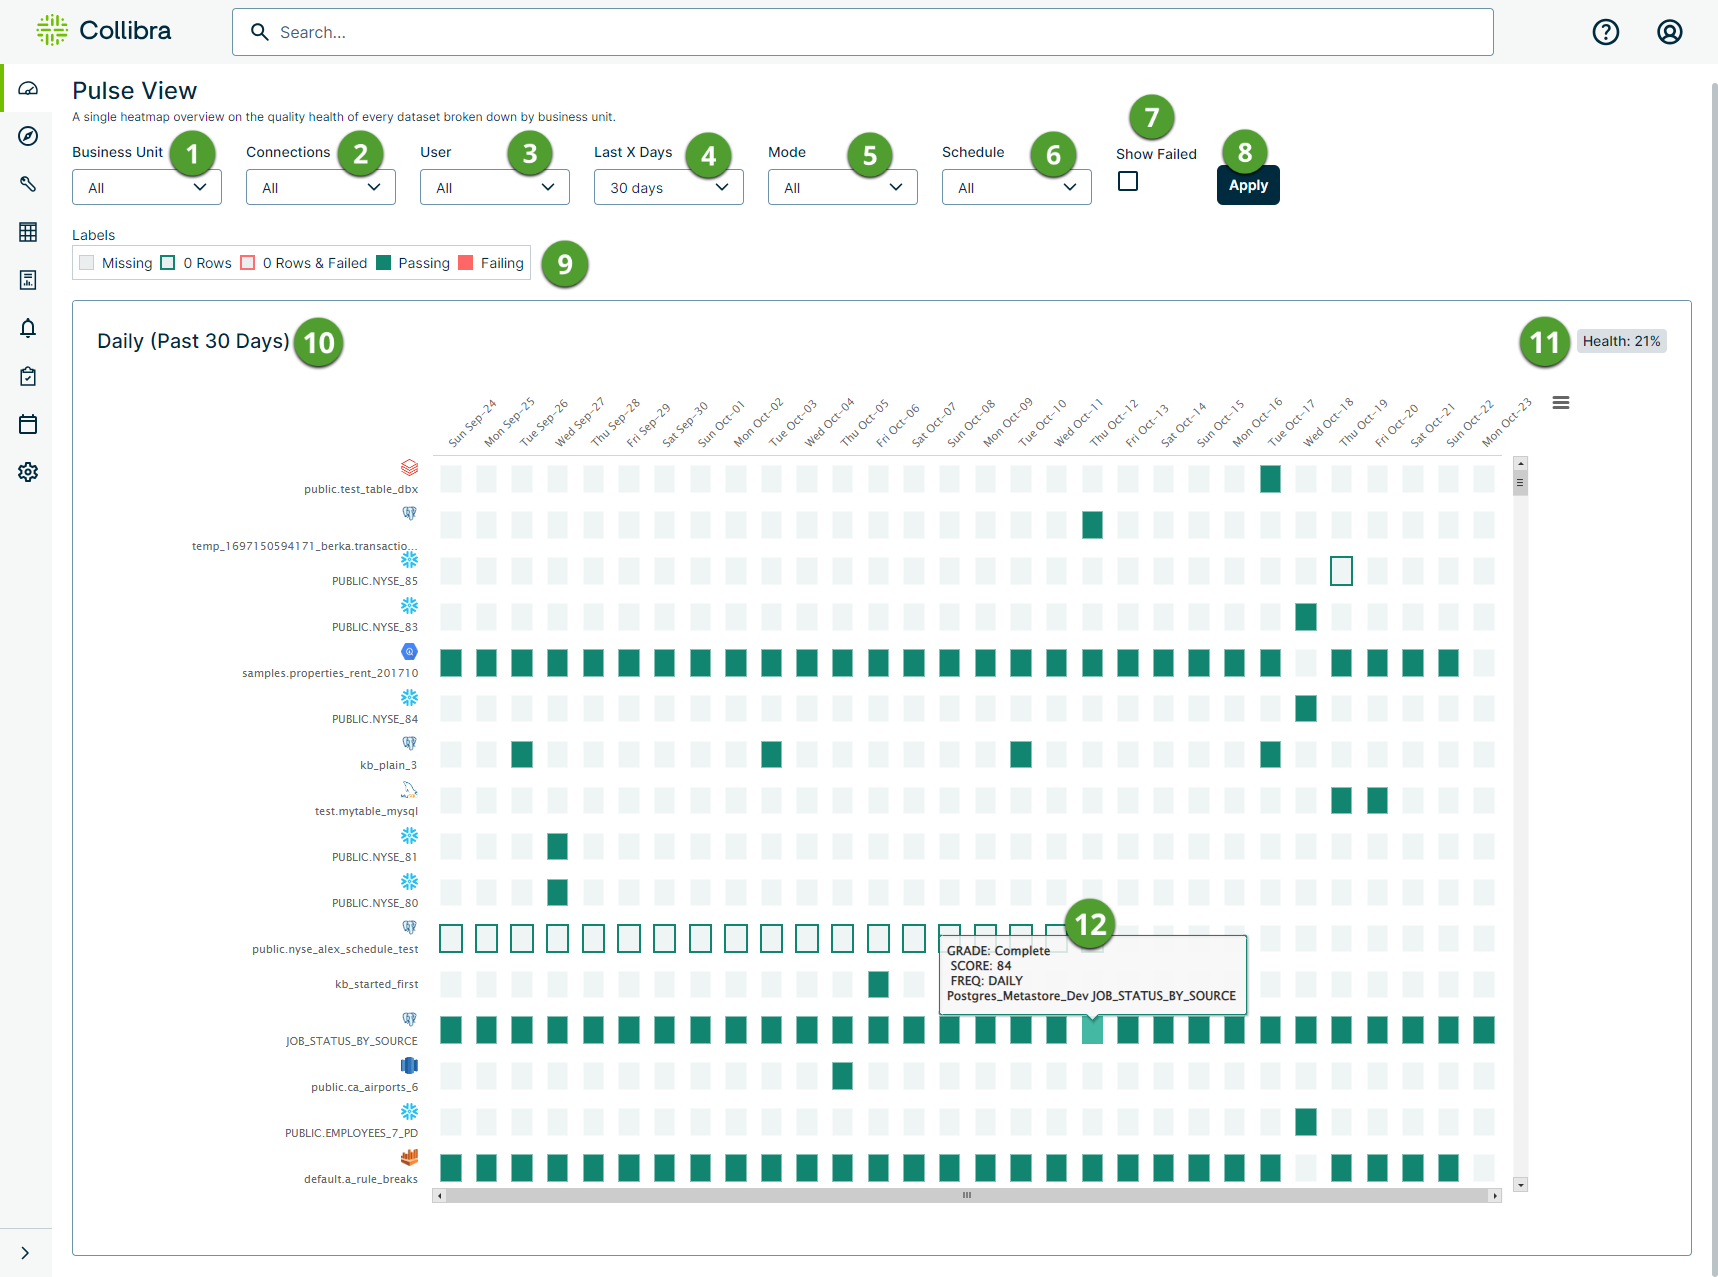
Task: Click the calendar scheduler icon in sidebar
Action: coord(28,424)
